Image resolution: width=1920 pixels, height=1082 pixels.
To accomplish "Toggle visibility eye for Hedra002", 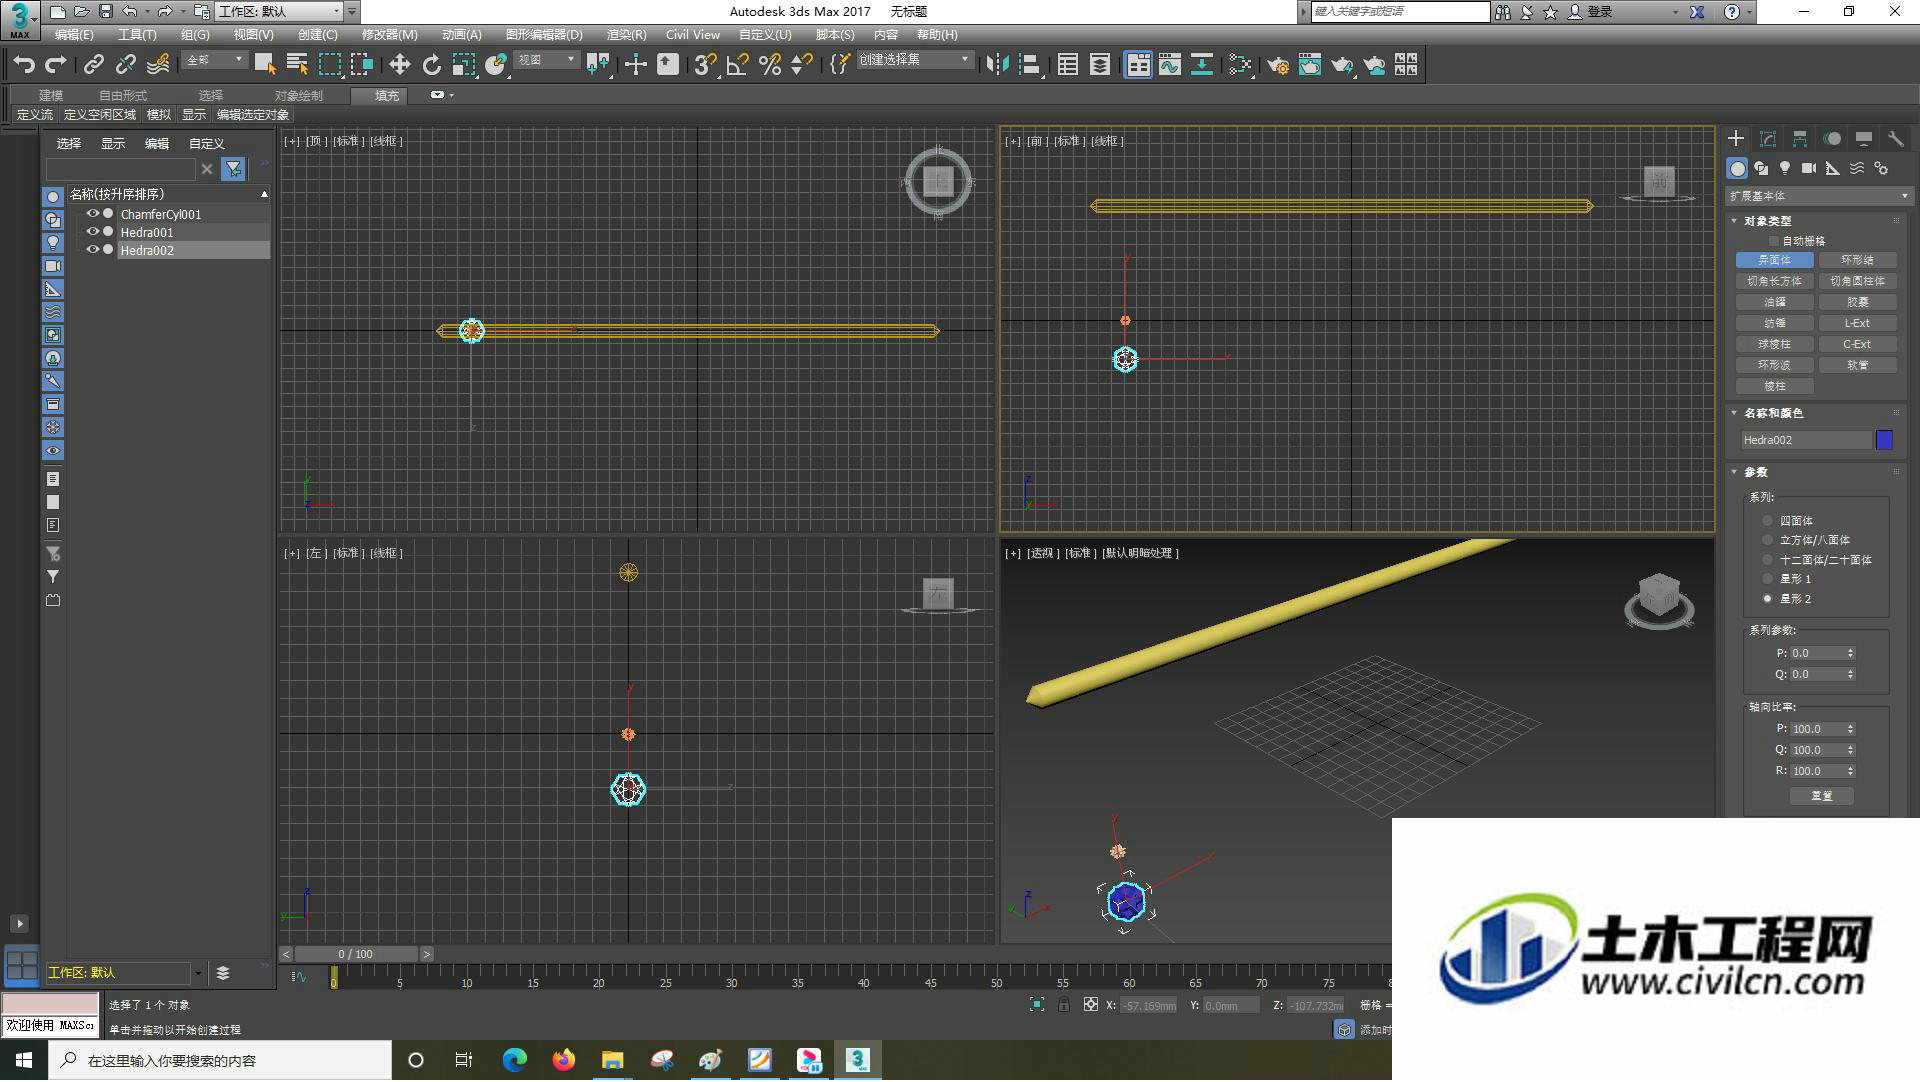I will tap(93, 250).
